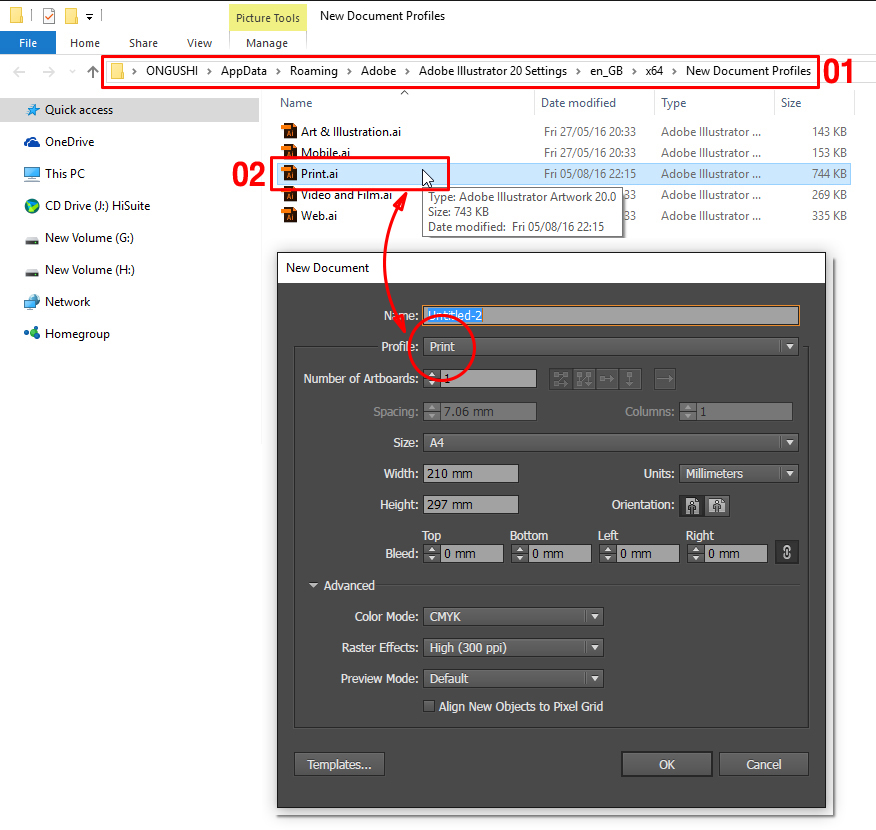Go up one folder level with the up arrow

93,71
